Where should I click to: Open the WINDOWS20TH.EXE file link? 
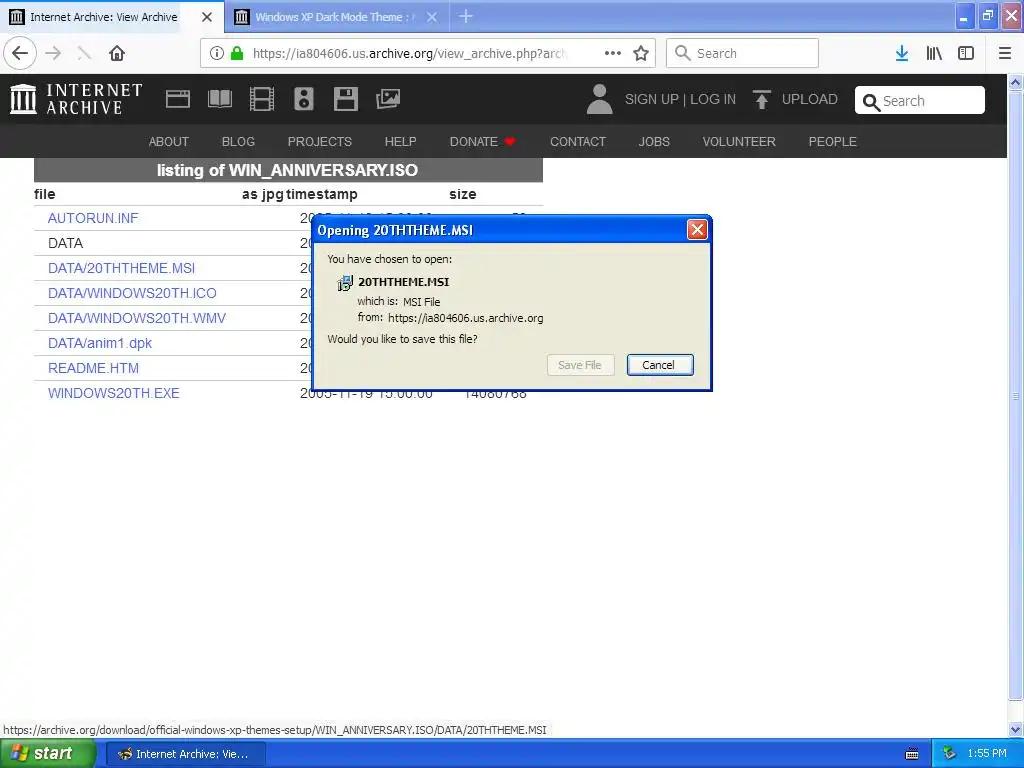click(x=114, y=393)
